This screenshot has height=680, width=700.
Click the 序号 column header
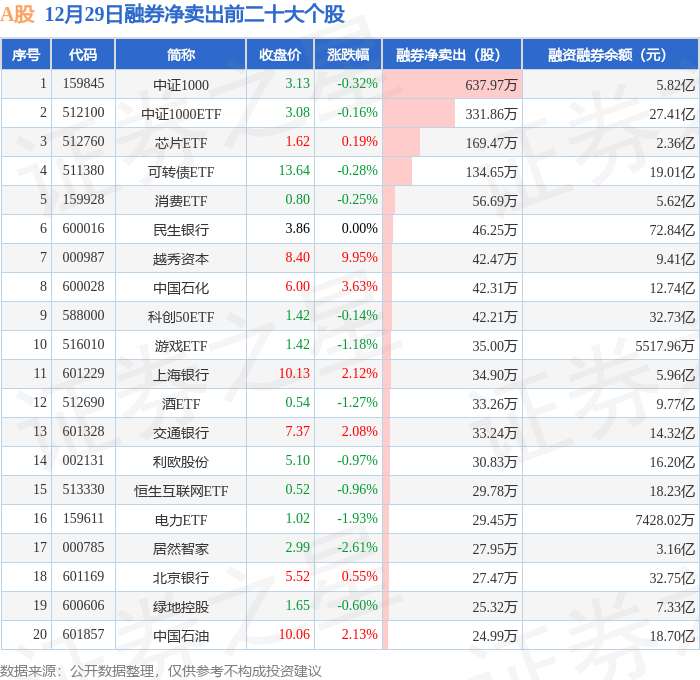(26, 54)
